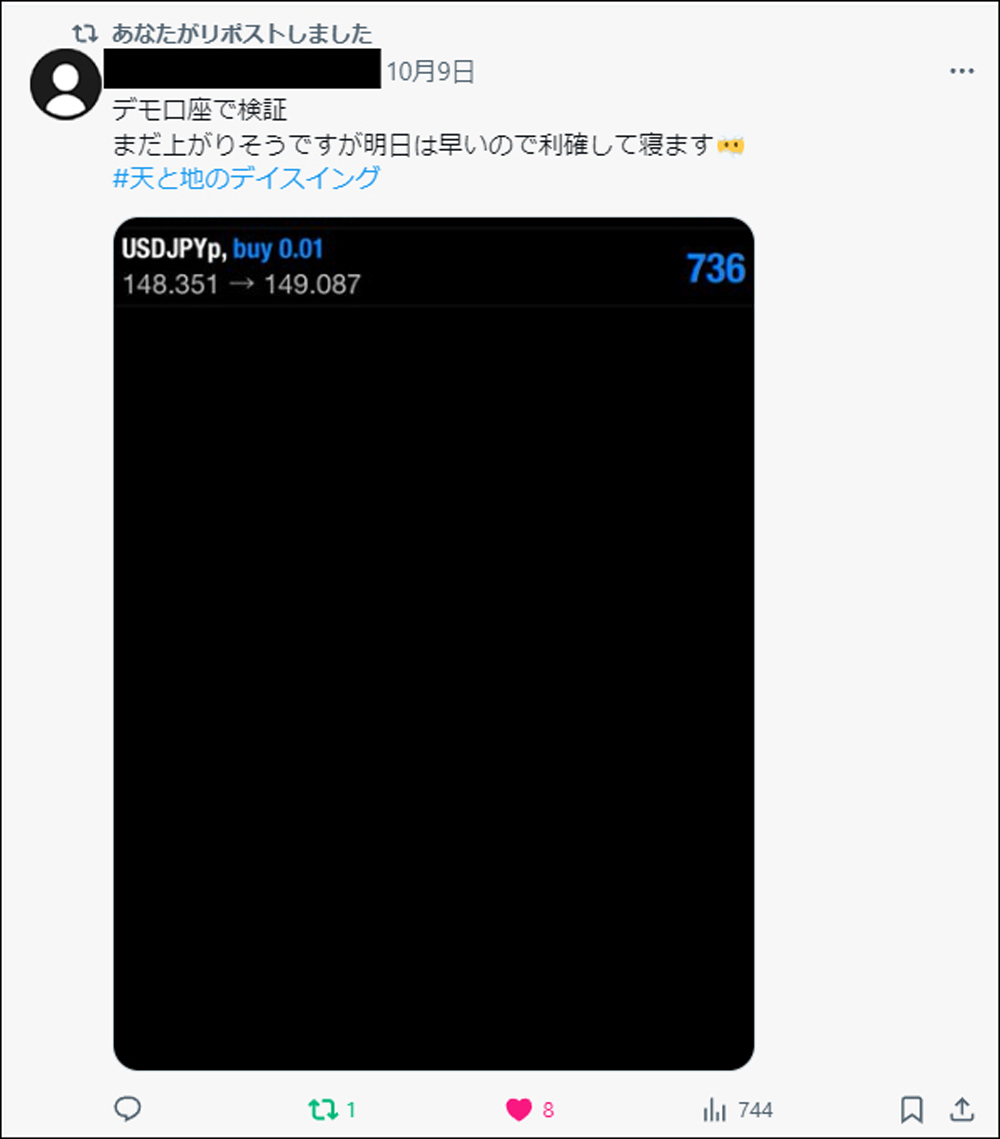Image resolution: width=1000 pixels, height=1139 pixels.
Task: Click the likes count number 8
Action: coord(548,1110)
